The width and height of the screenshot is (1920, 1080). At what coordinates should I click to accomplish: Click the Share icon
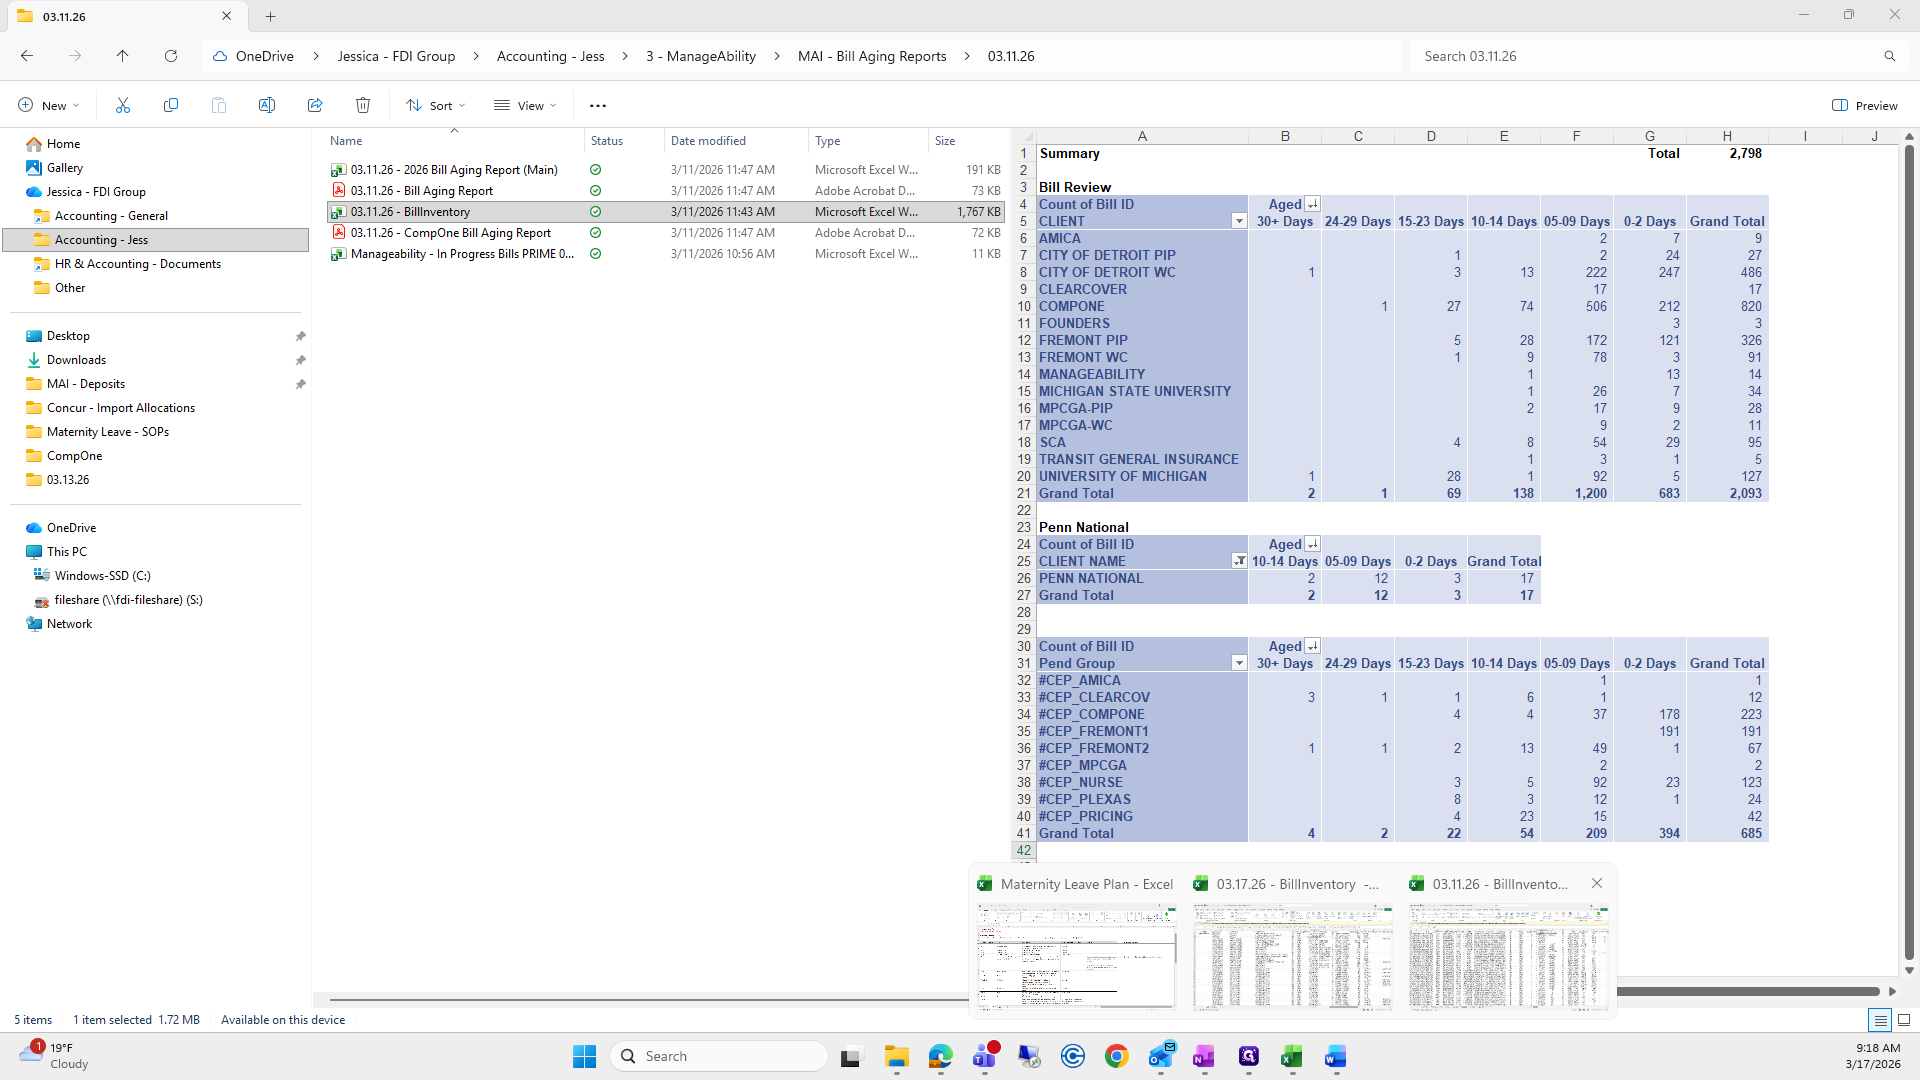click(x=315, y=105)
